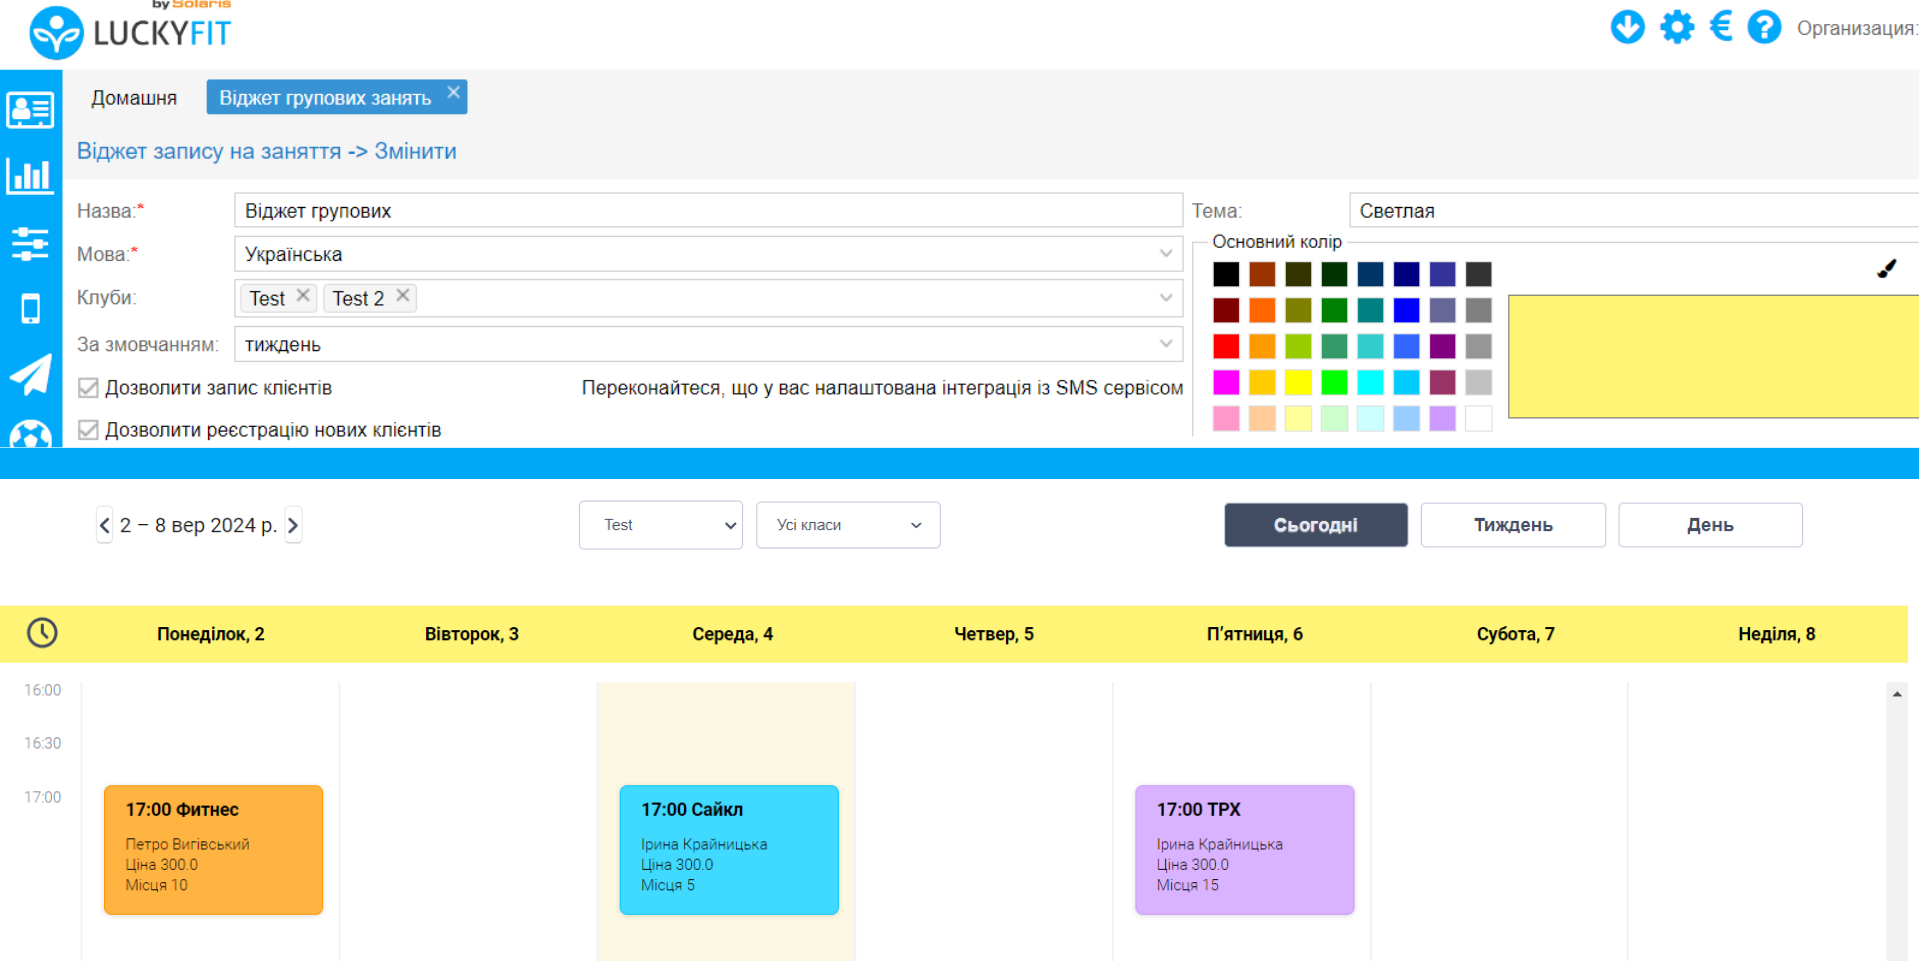The width and height of the screenshot is (1919, 966).
Task: Toggle Дозволити запис клієнтів checkbox
Action: click(88, 388)
